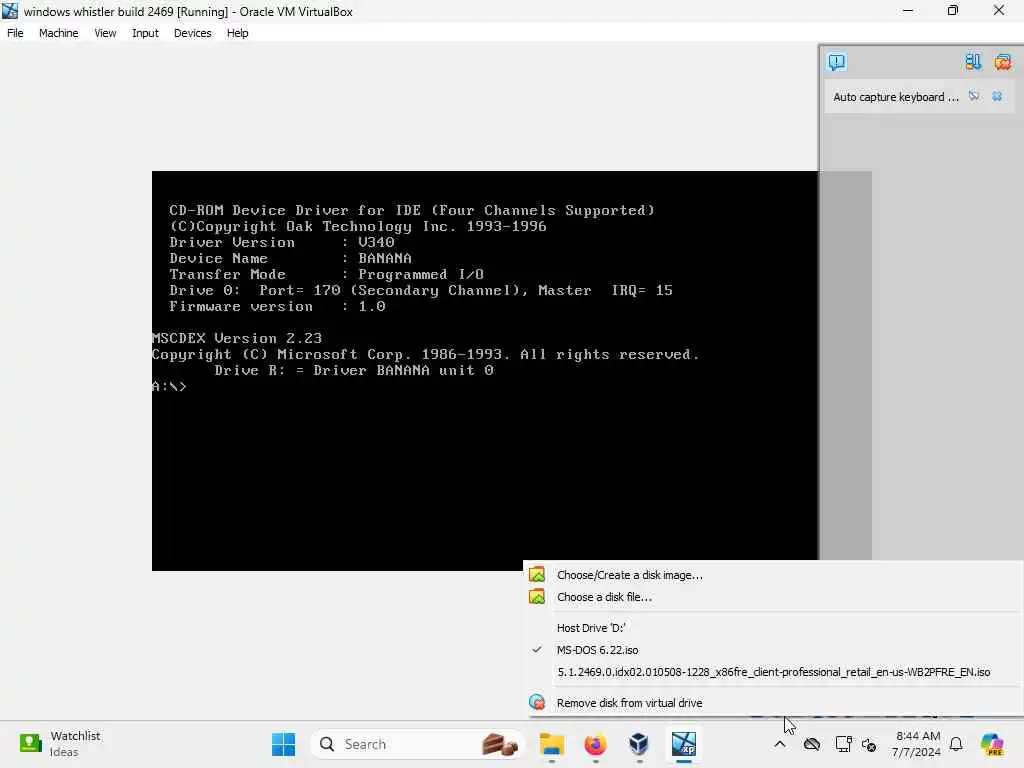Click the muted volume tray icon
1024x768 pixels.
click(869, 744)
